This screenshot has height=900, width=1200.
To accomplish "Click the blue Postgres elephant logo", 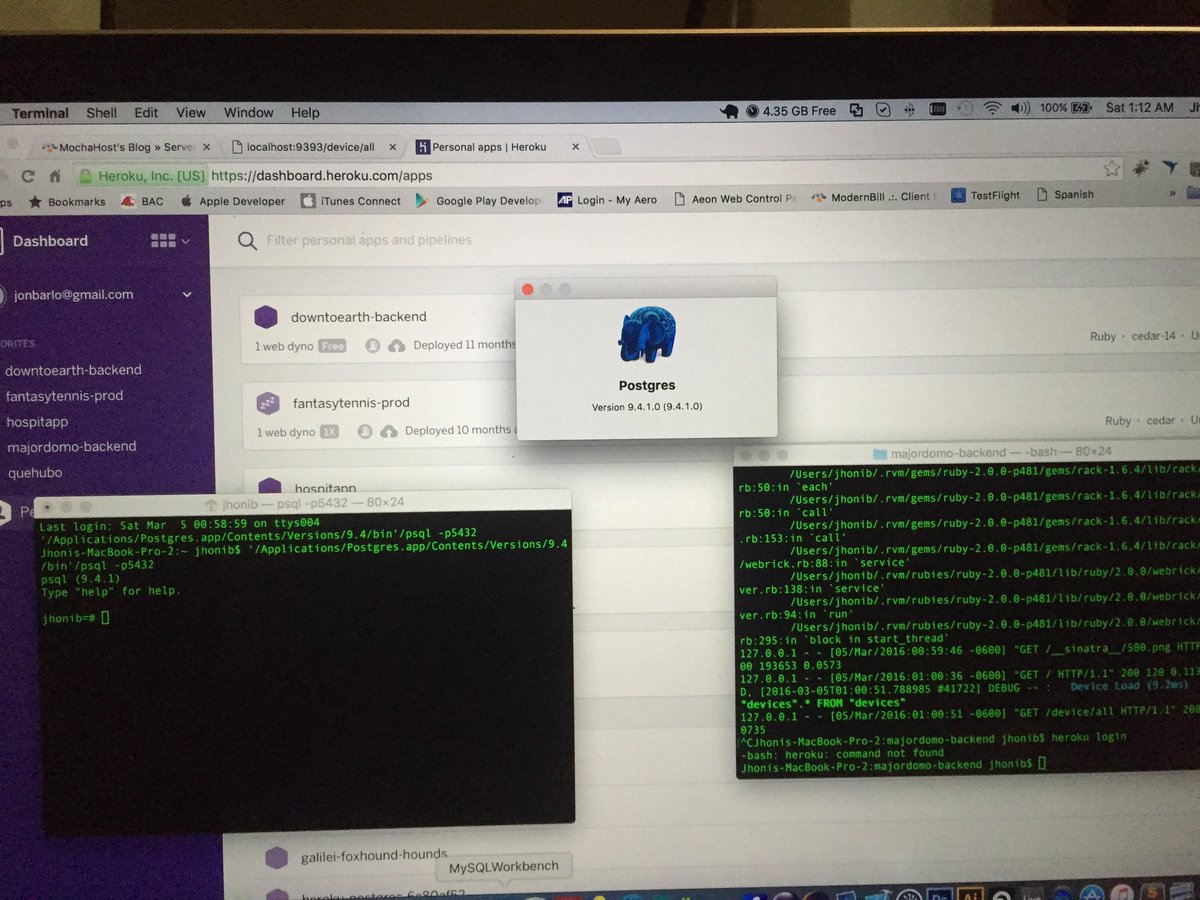I will click(x=646, y=334).
